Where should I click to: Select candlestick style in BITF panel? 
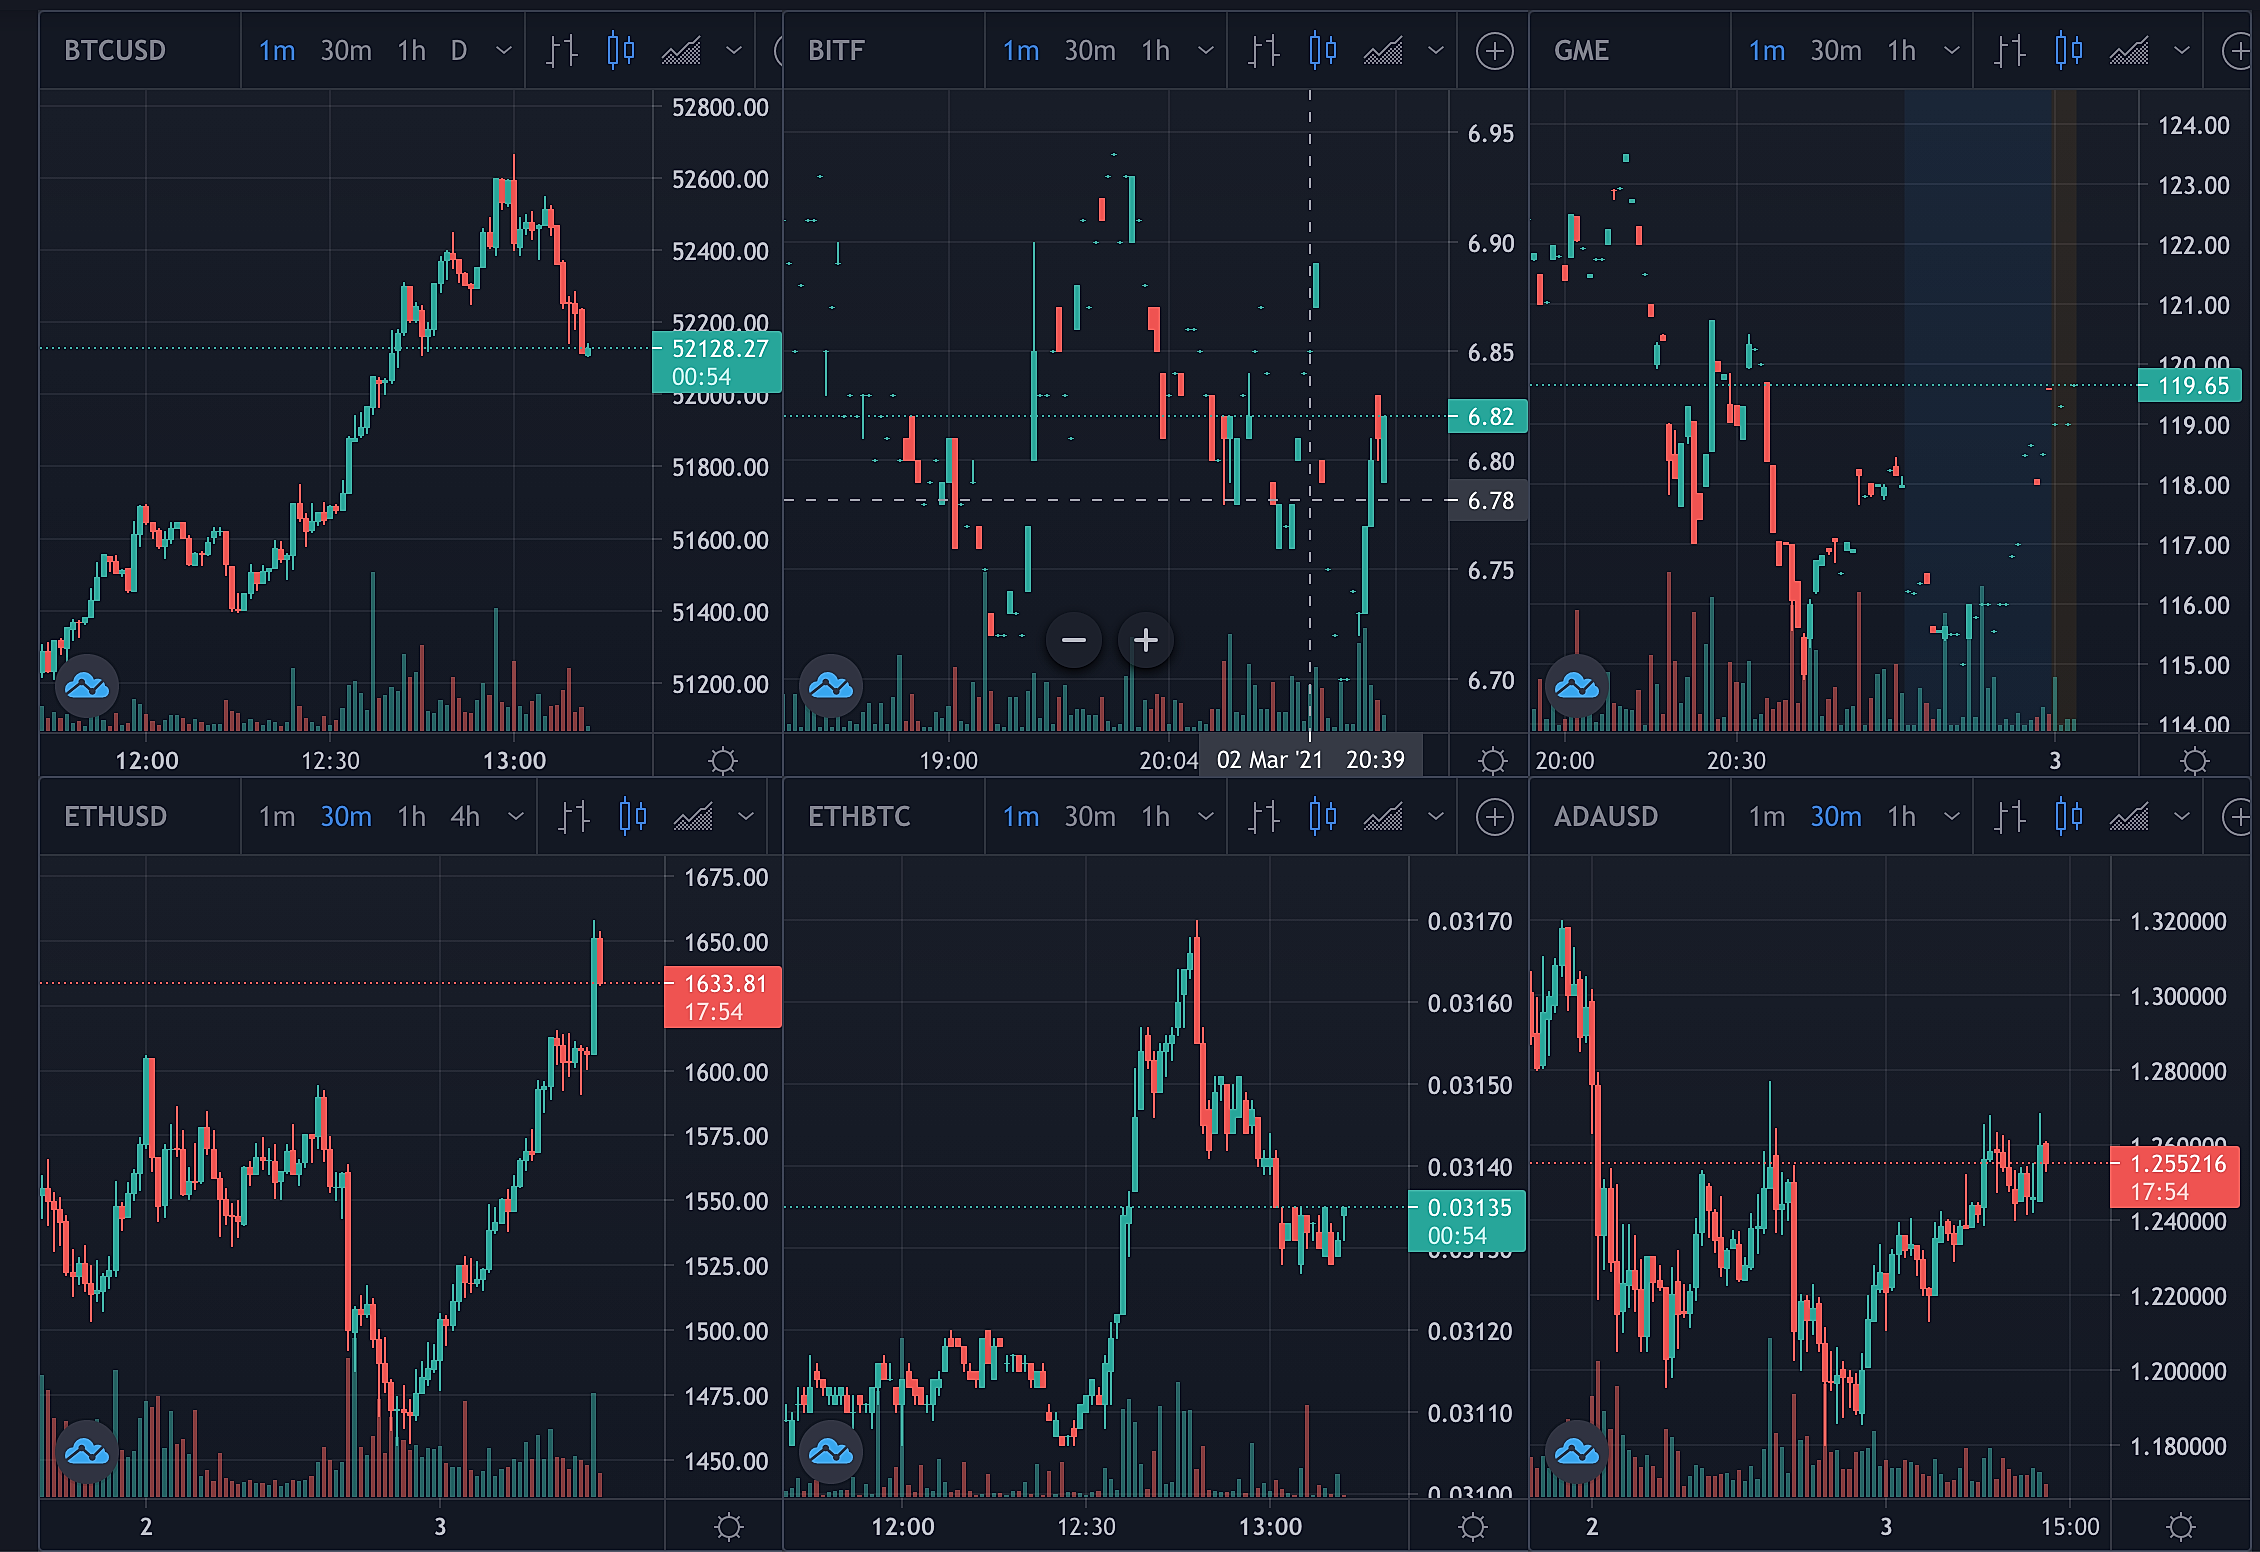pos(1323,50)
